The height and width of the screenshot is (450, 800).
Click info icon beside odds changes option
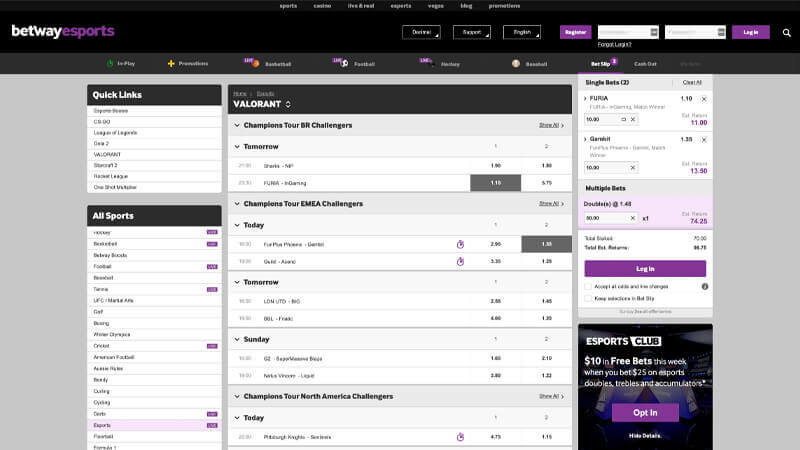pyautogui.click(x=705, y=287)
